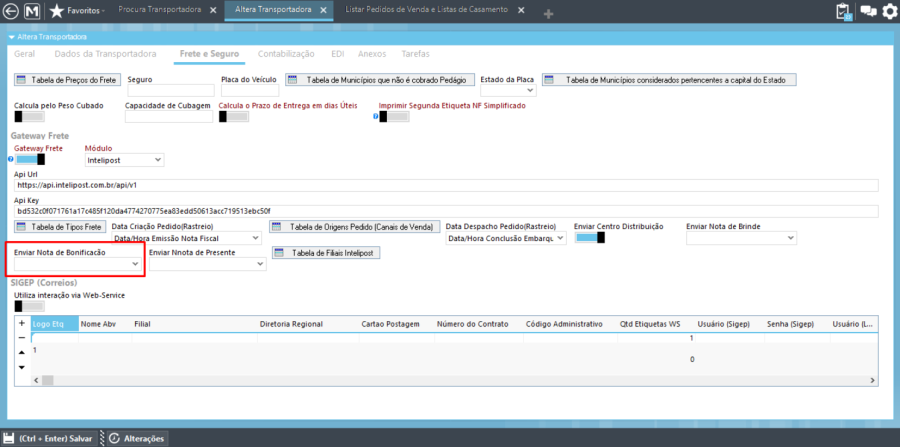Viewport: 900px width, 447px height.
Task: Move SIGEP grid row down
Action: [22, 367]
